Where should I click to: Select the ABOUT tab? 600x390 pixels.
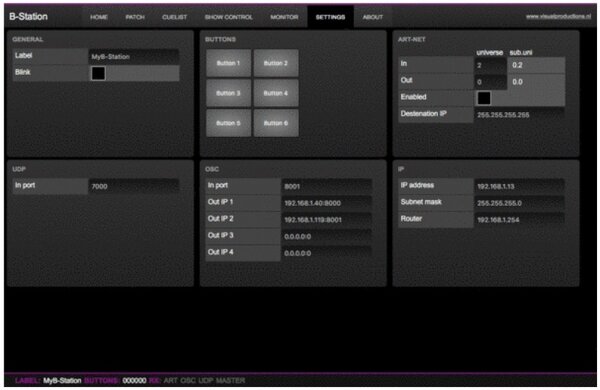tap(373, 17)
